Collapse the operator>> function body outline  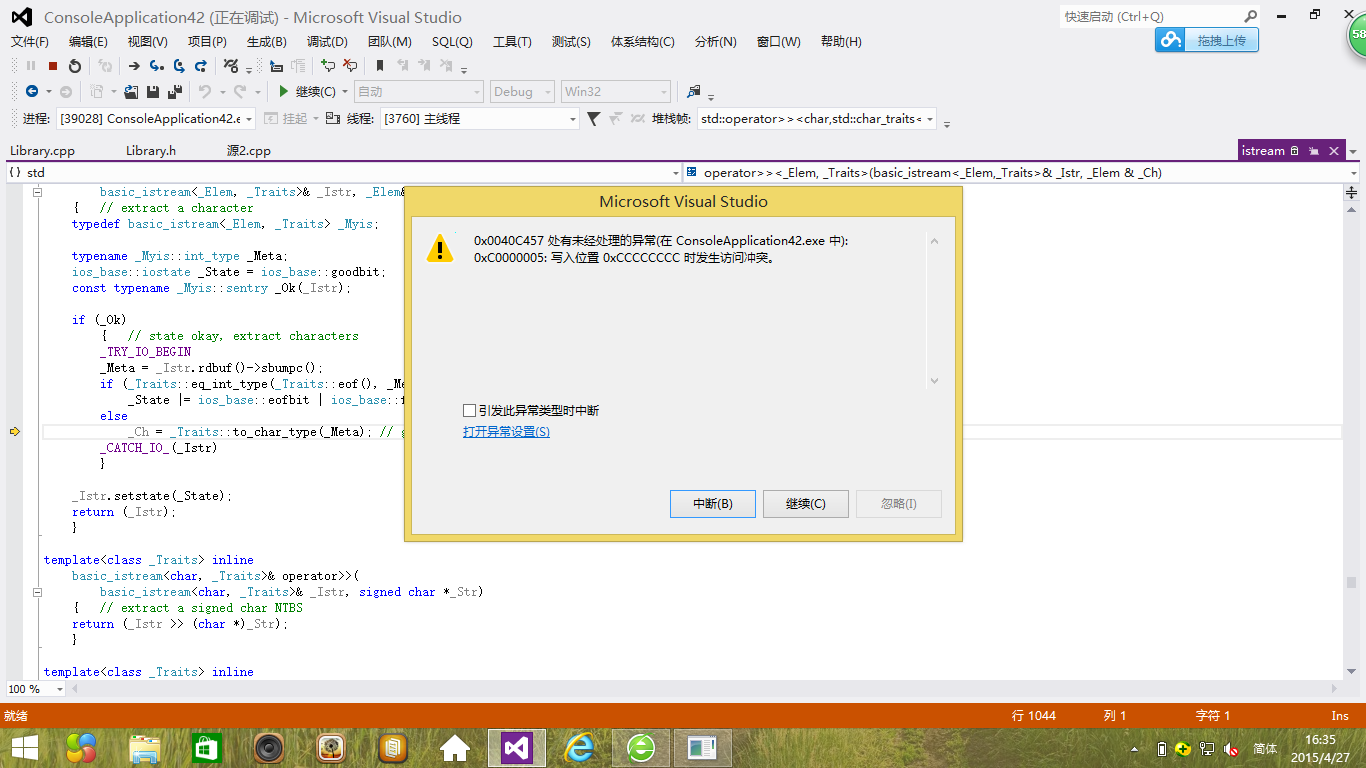pyautogui.click(x=37, y=192)
